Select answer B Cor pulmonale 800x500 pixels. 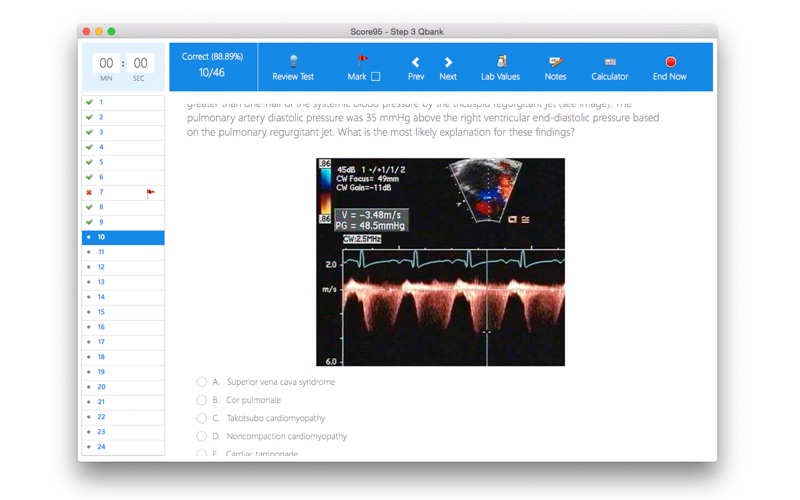coord(202,400)
